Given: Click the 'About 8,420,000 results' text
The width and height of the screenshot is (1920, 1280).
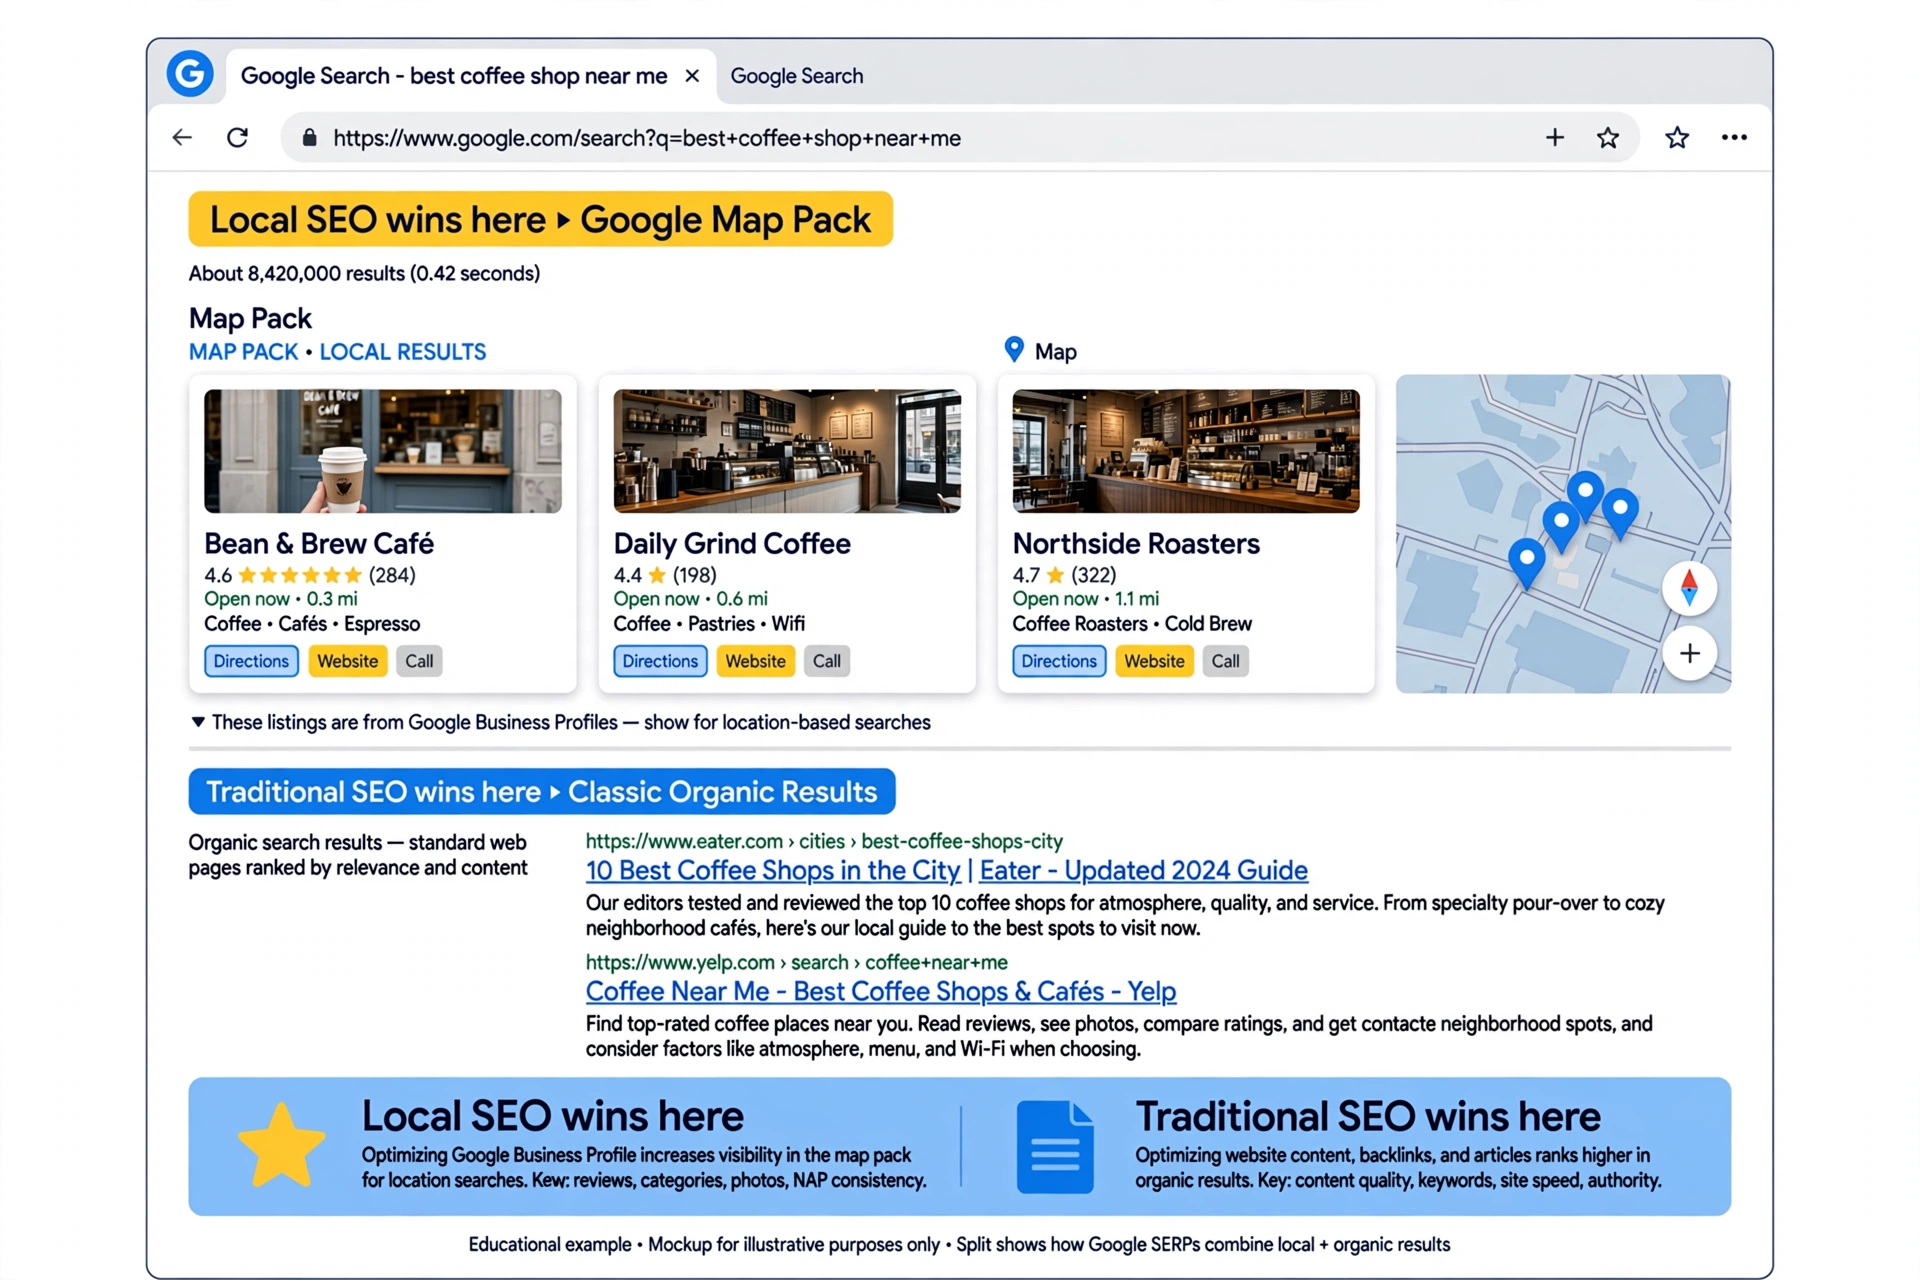Looking at the screenshot, I should (364, 274).
